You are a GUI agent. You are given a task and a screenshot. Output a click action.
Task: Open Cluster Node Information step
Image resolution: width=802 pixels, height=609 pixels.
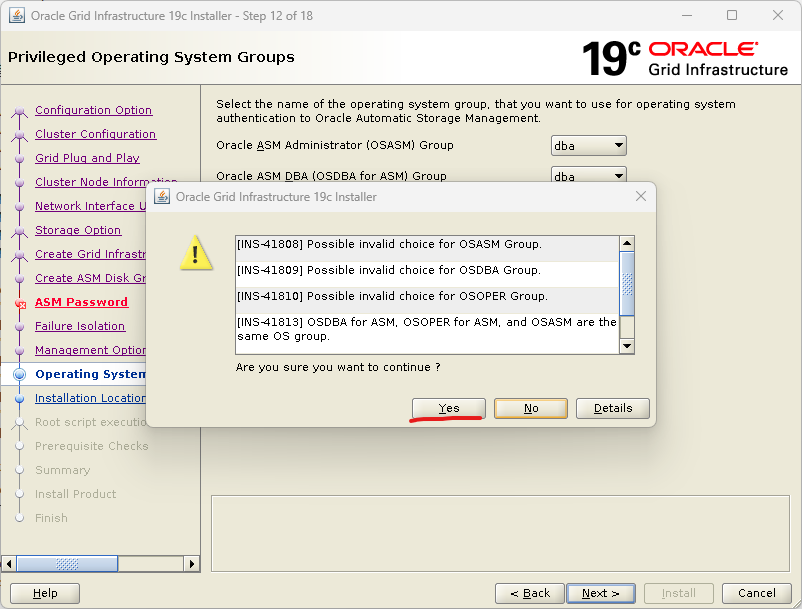[106, 182]
